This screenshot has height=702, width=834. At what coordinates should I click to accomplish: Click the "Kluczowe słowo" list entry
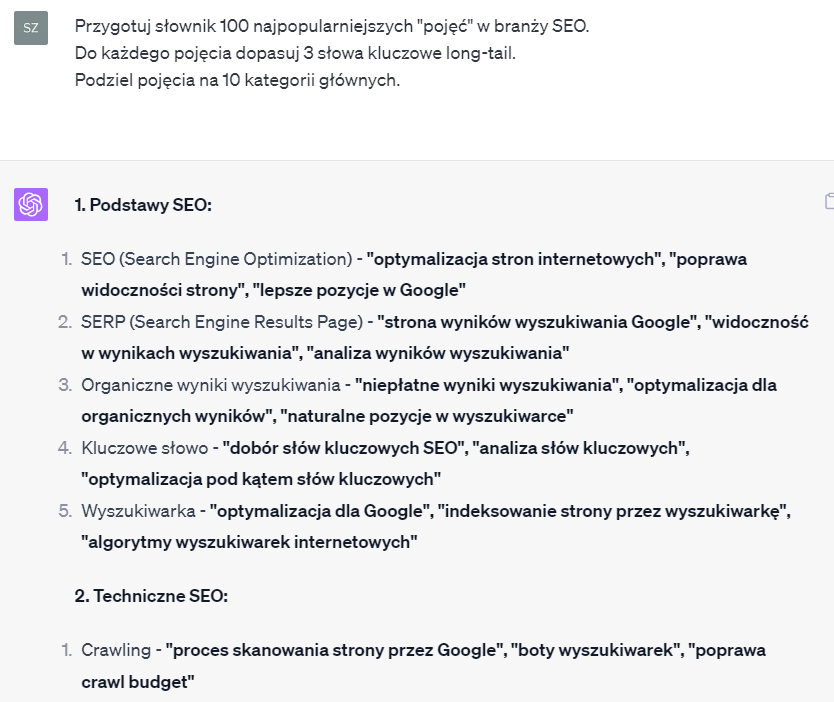pos(144,448)
